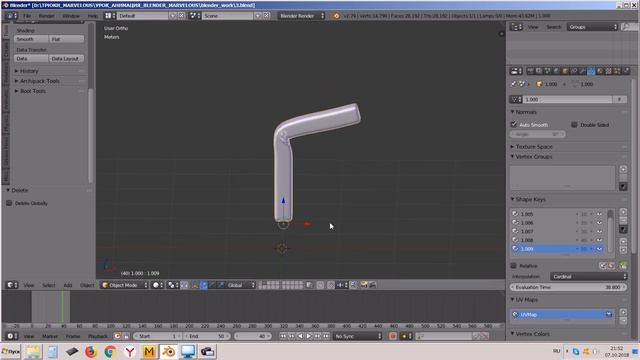
Task: Enable Relative shape keys checkbox
Action: pos(513,266)
